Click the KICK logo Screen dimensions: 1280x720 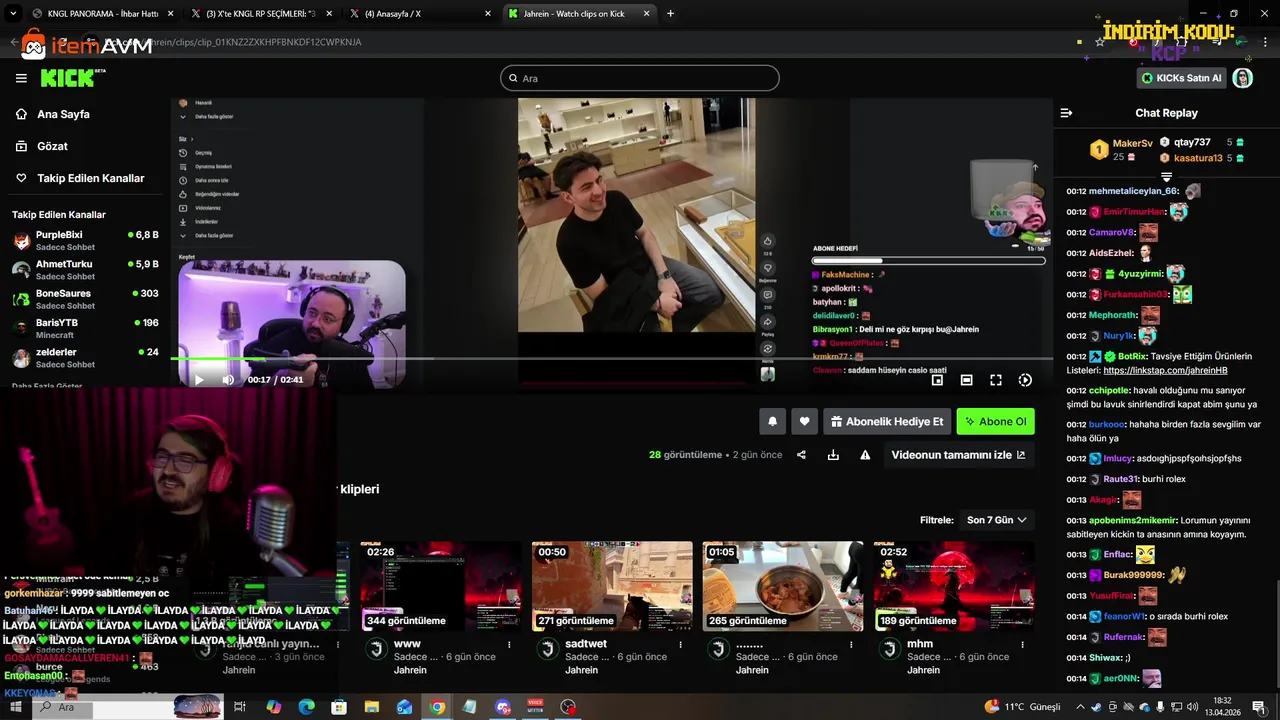click(x=72, y=78)
